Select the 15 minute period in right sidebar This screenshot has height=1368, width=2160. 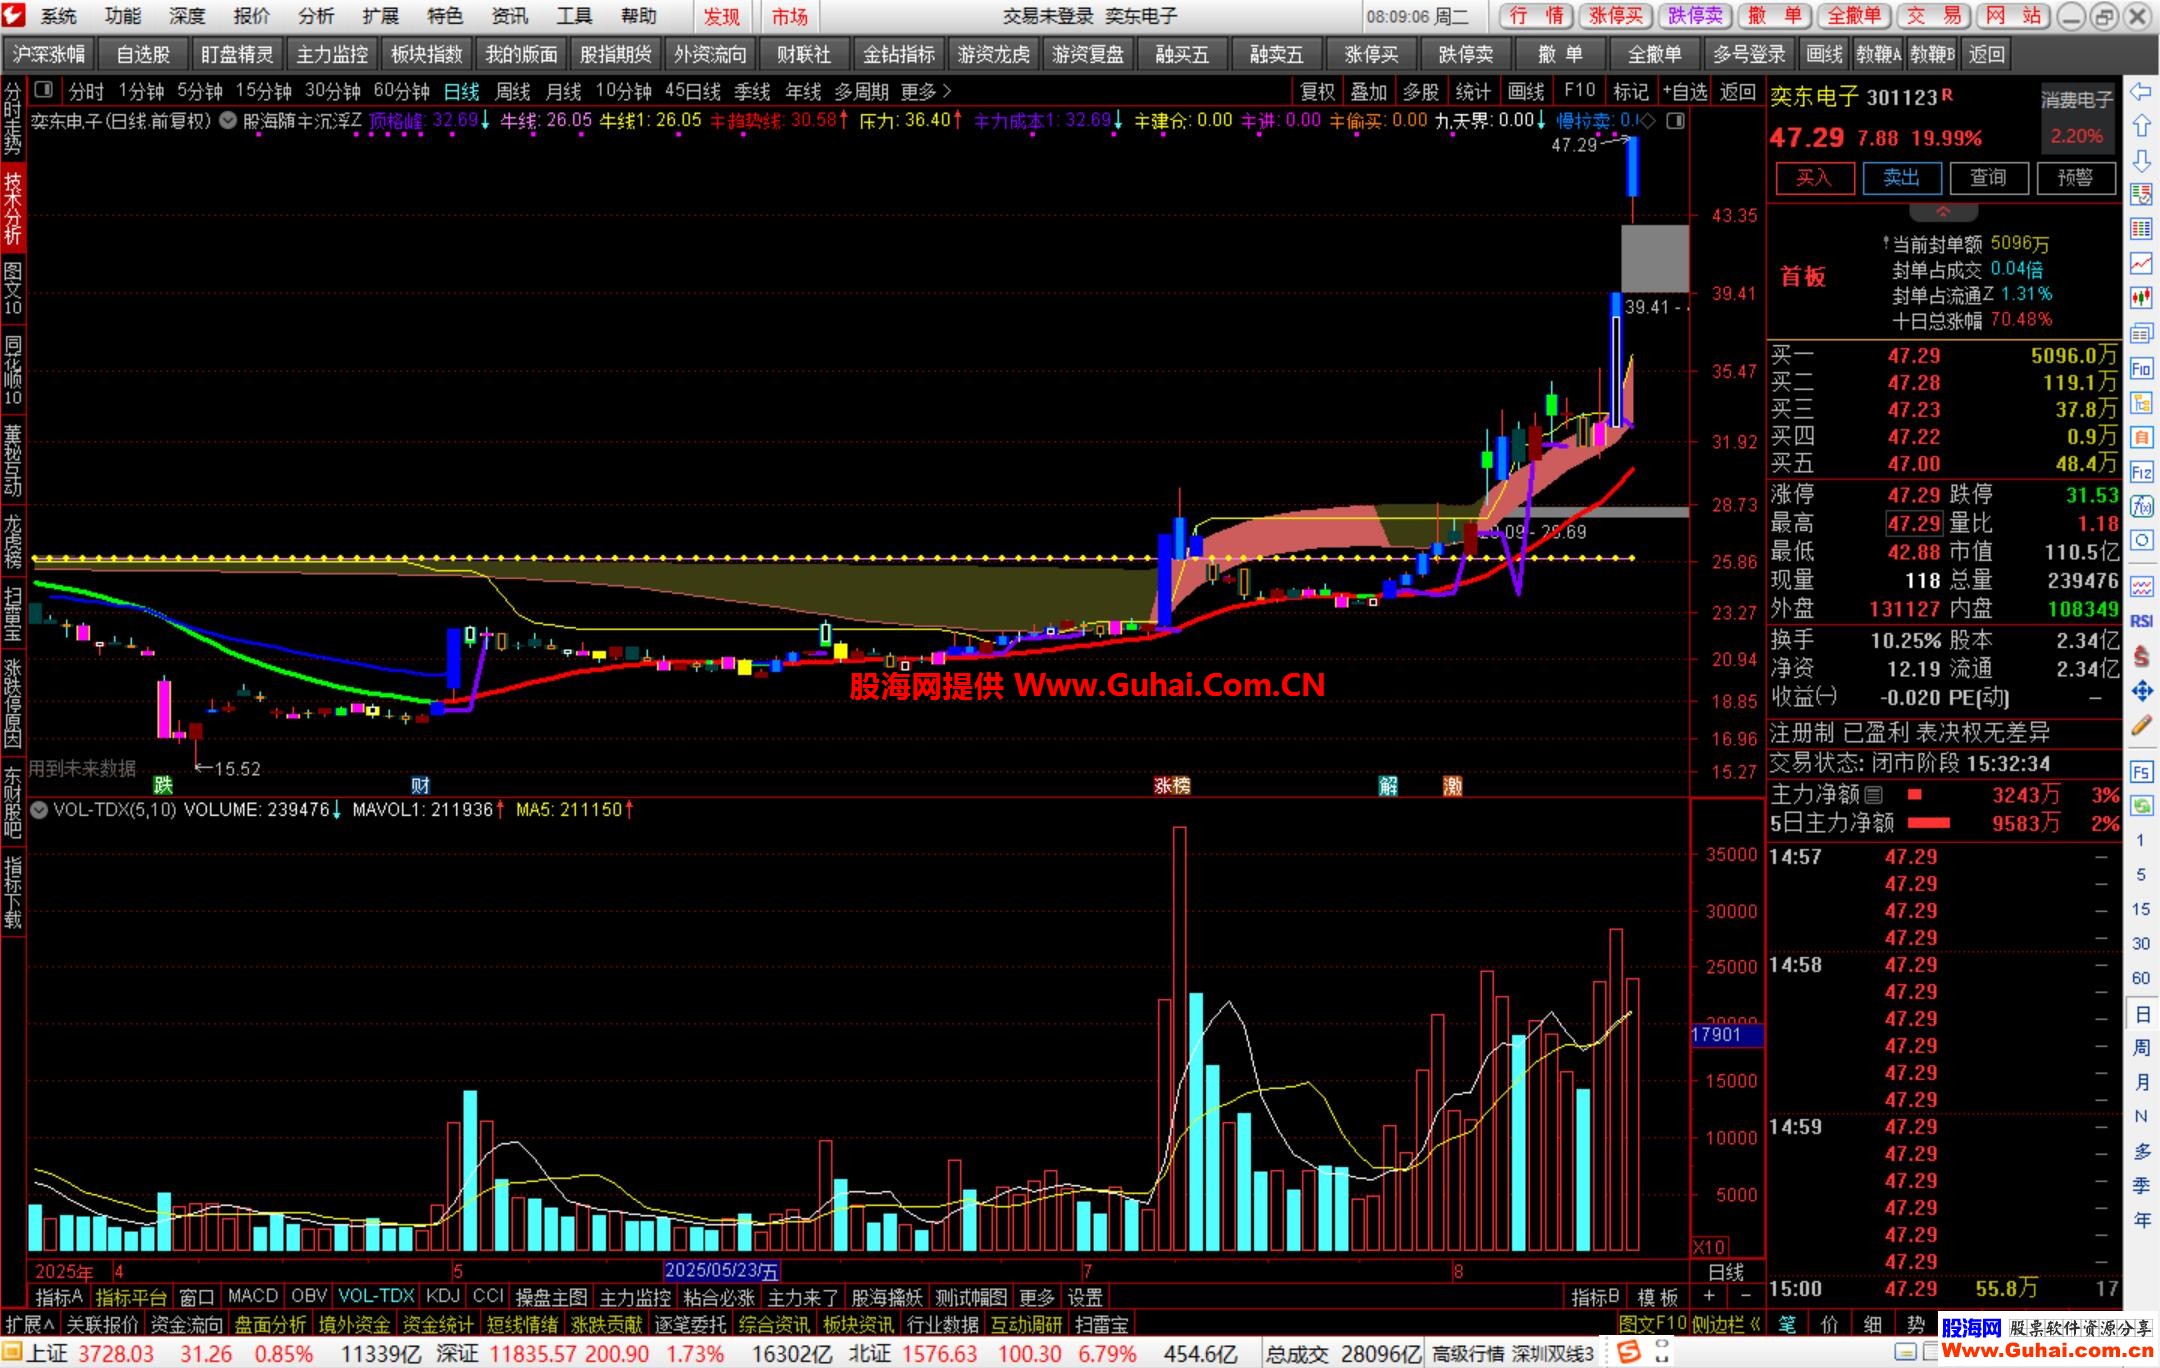[2141, 909]
